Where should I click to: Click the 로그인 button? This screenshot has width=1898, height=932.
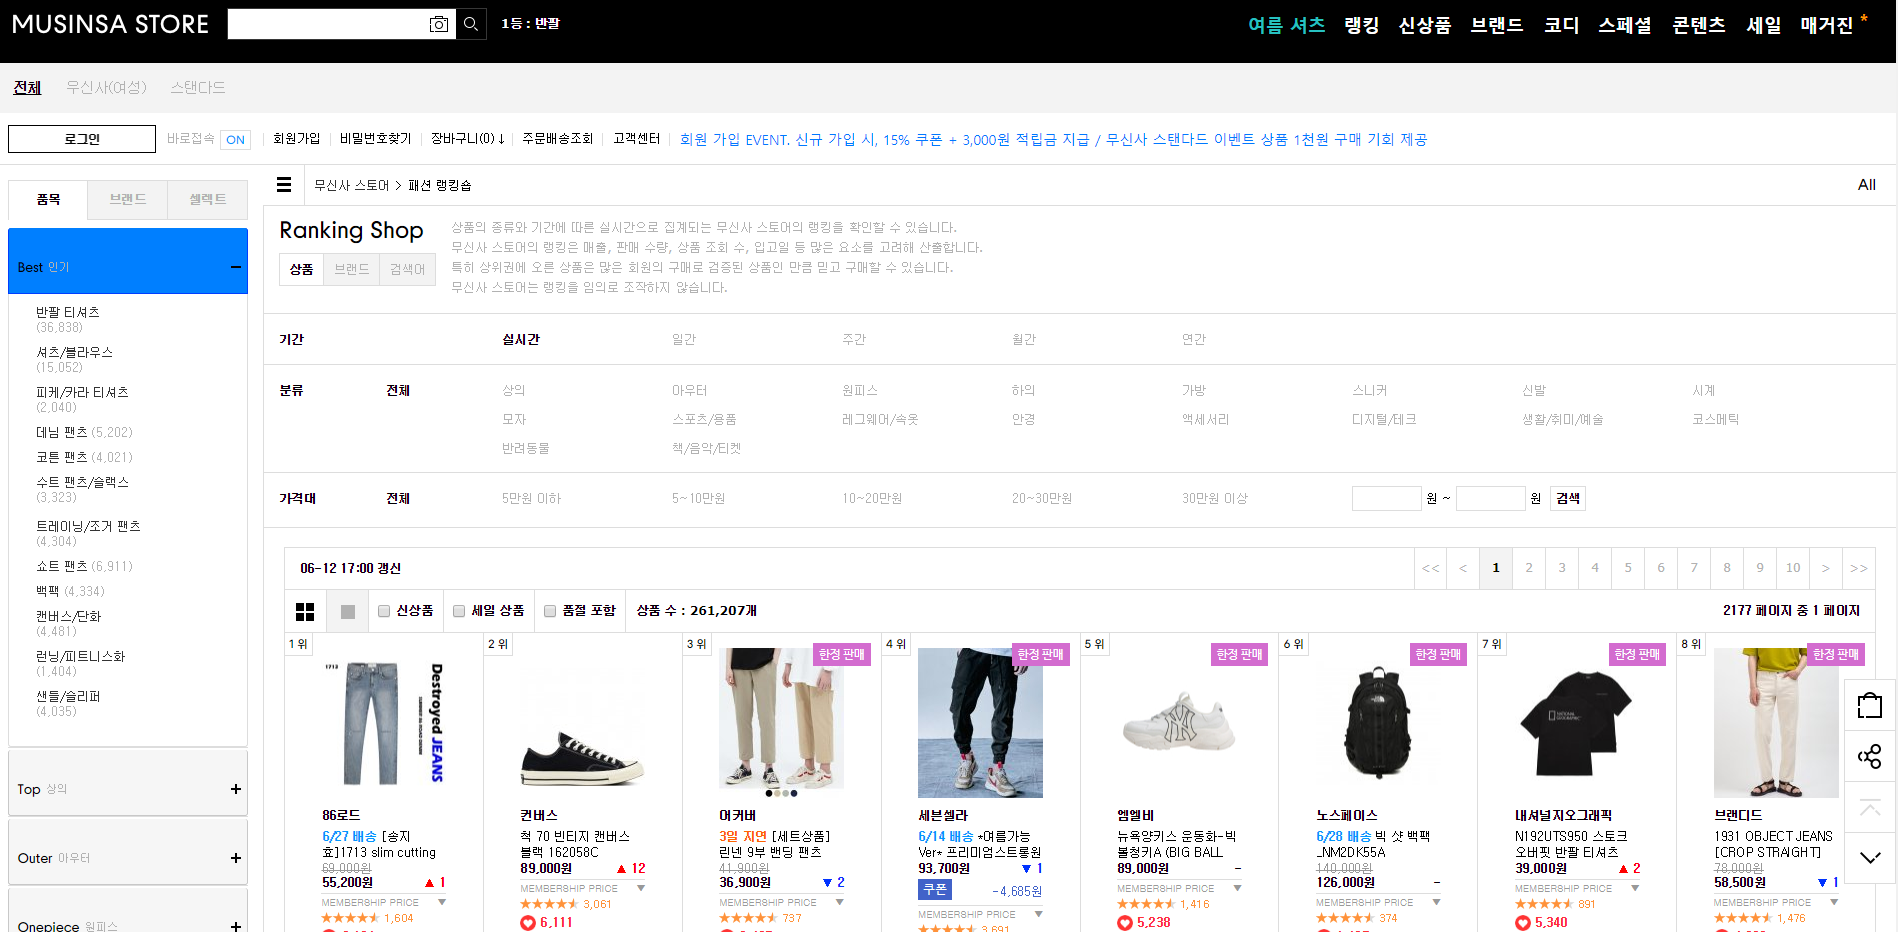tap(82, 139)
